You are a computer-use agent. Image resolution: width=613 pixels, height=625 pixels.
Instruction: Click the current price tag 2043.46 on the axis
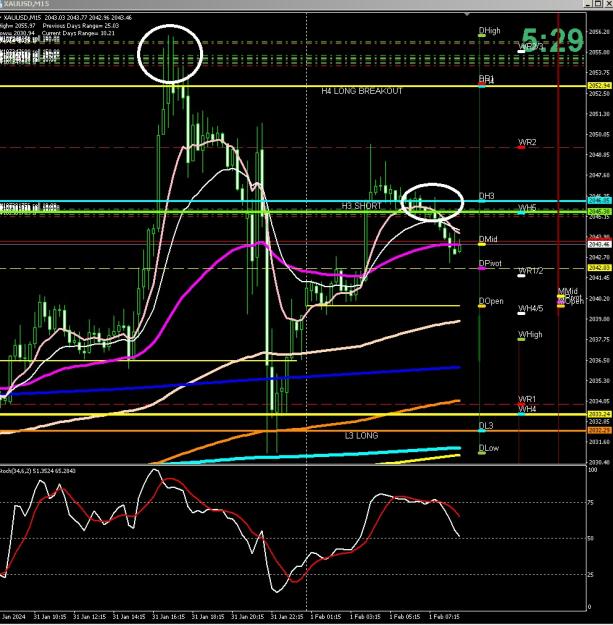599,244
